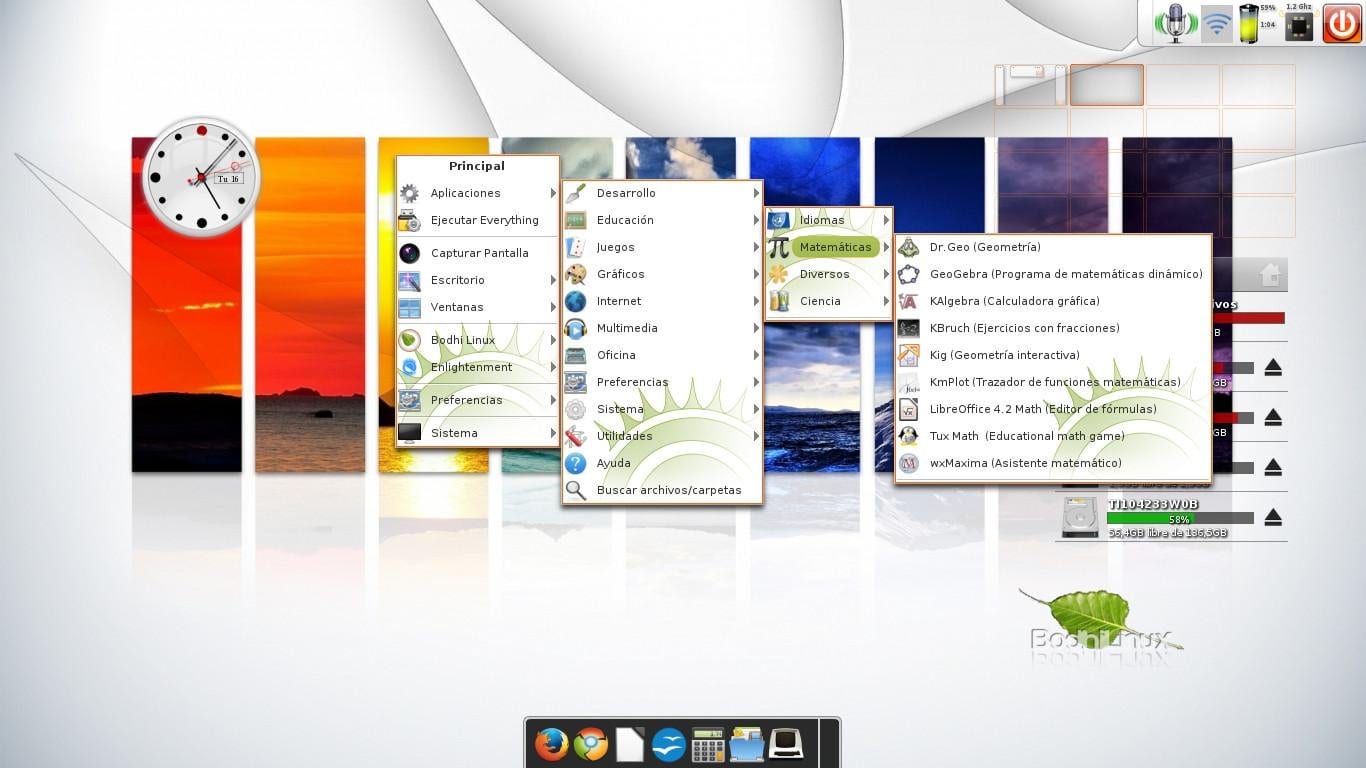The image size is (1366, 768).
Task: Expand the Escritorio submenu arrow
Action: (553, 280)
